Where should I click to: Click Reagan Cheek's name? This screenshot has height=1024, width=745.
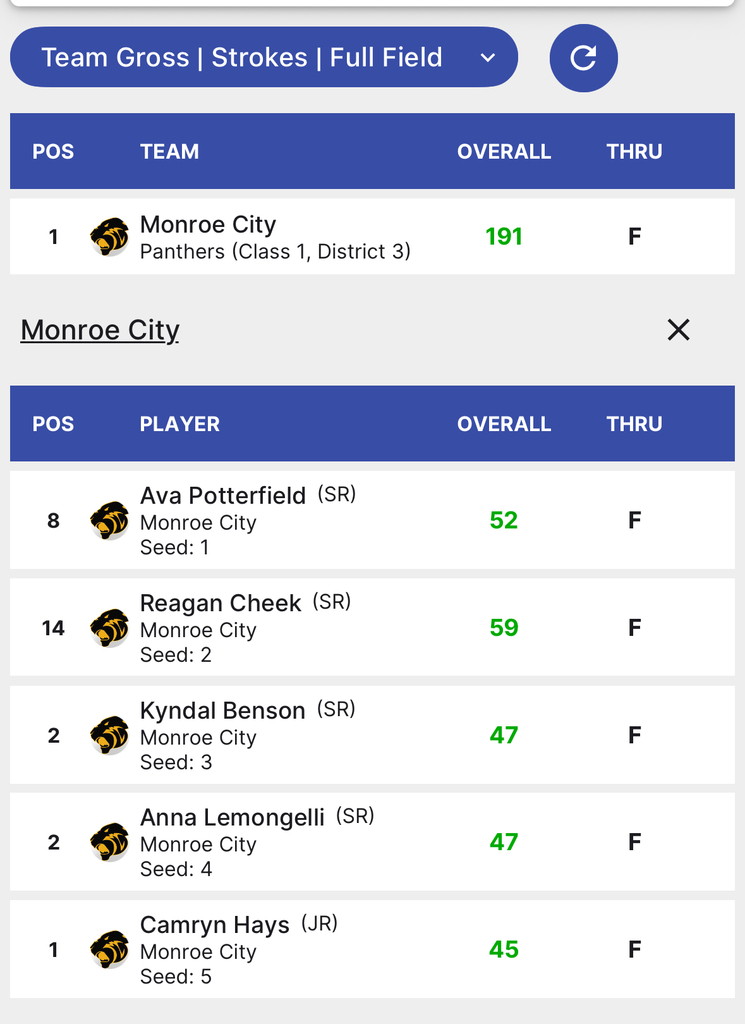tap(220, 603)
